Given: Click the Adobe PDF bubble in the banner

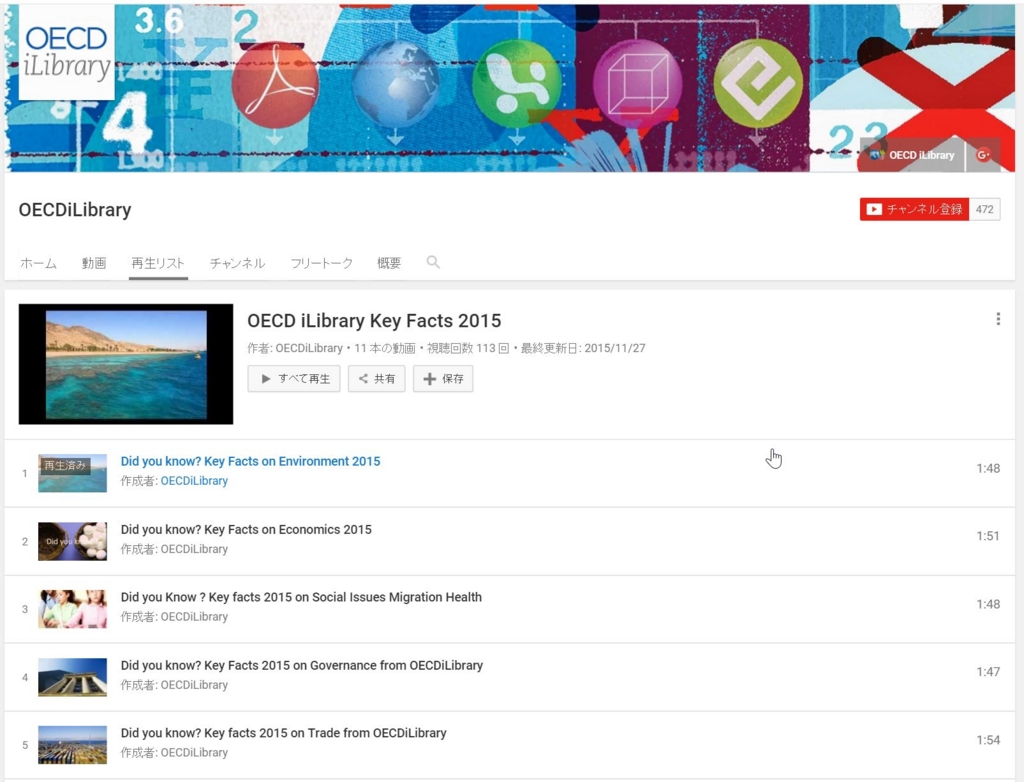Looking at the screenshot, I should [x=275, y=85].
